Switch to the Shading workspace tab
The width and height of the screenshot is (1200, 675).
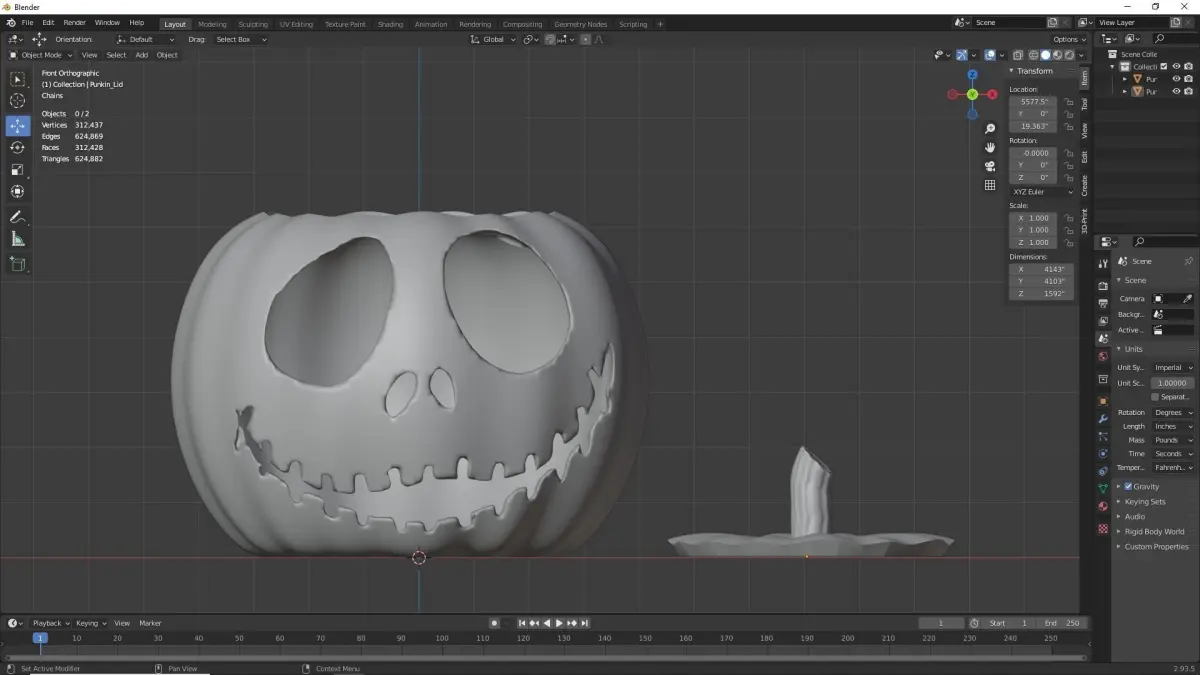pos(390,24)
